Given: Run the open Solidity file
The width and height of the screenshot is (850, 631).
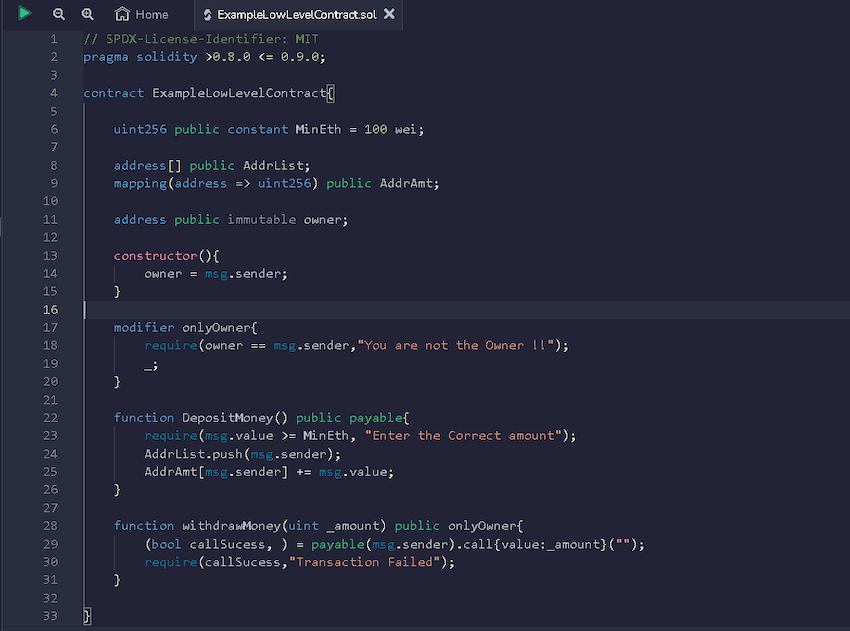Looking at the screenshot, I should [x=24, y=14].
